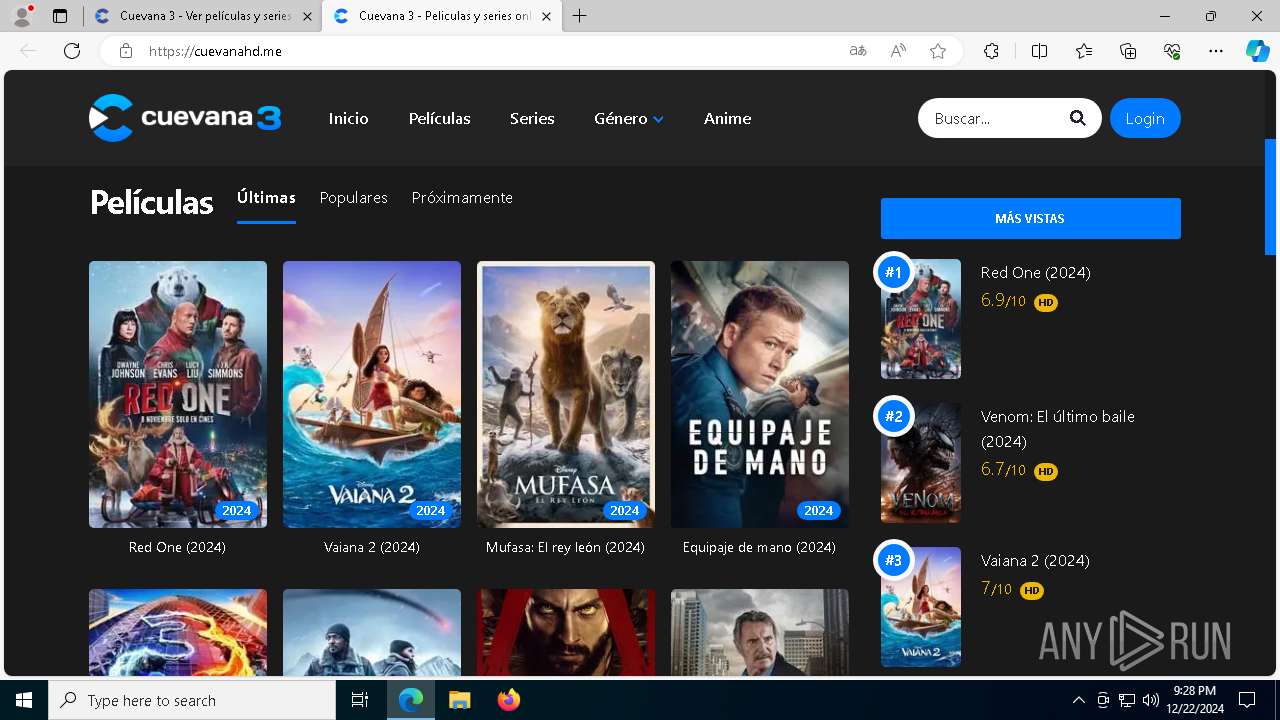1280x720 pixels.
Task: Open the notifications center icon
Action: 1247,700
